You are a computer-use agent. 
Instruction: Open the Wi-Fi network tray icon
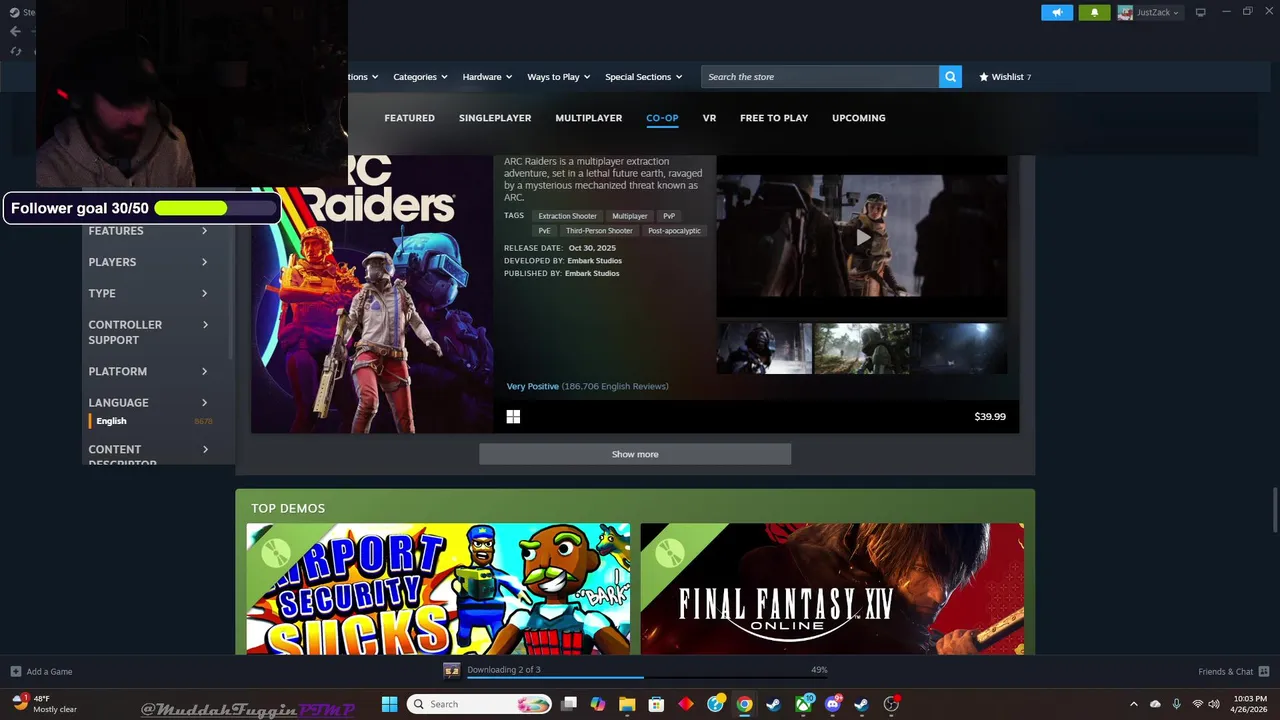click(1198, 704)
